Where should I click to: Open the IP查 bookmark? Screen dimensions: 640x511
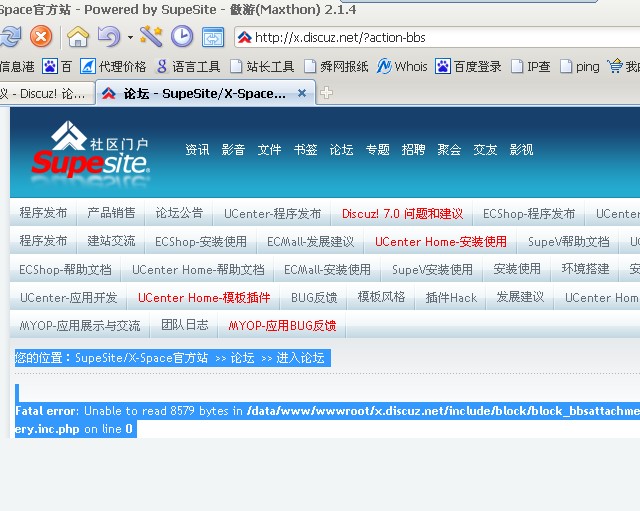tap(531, 66)
